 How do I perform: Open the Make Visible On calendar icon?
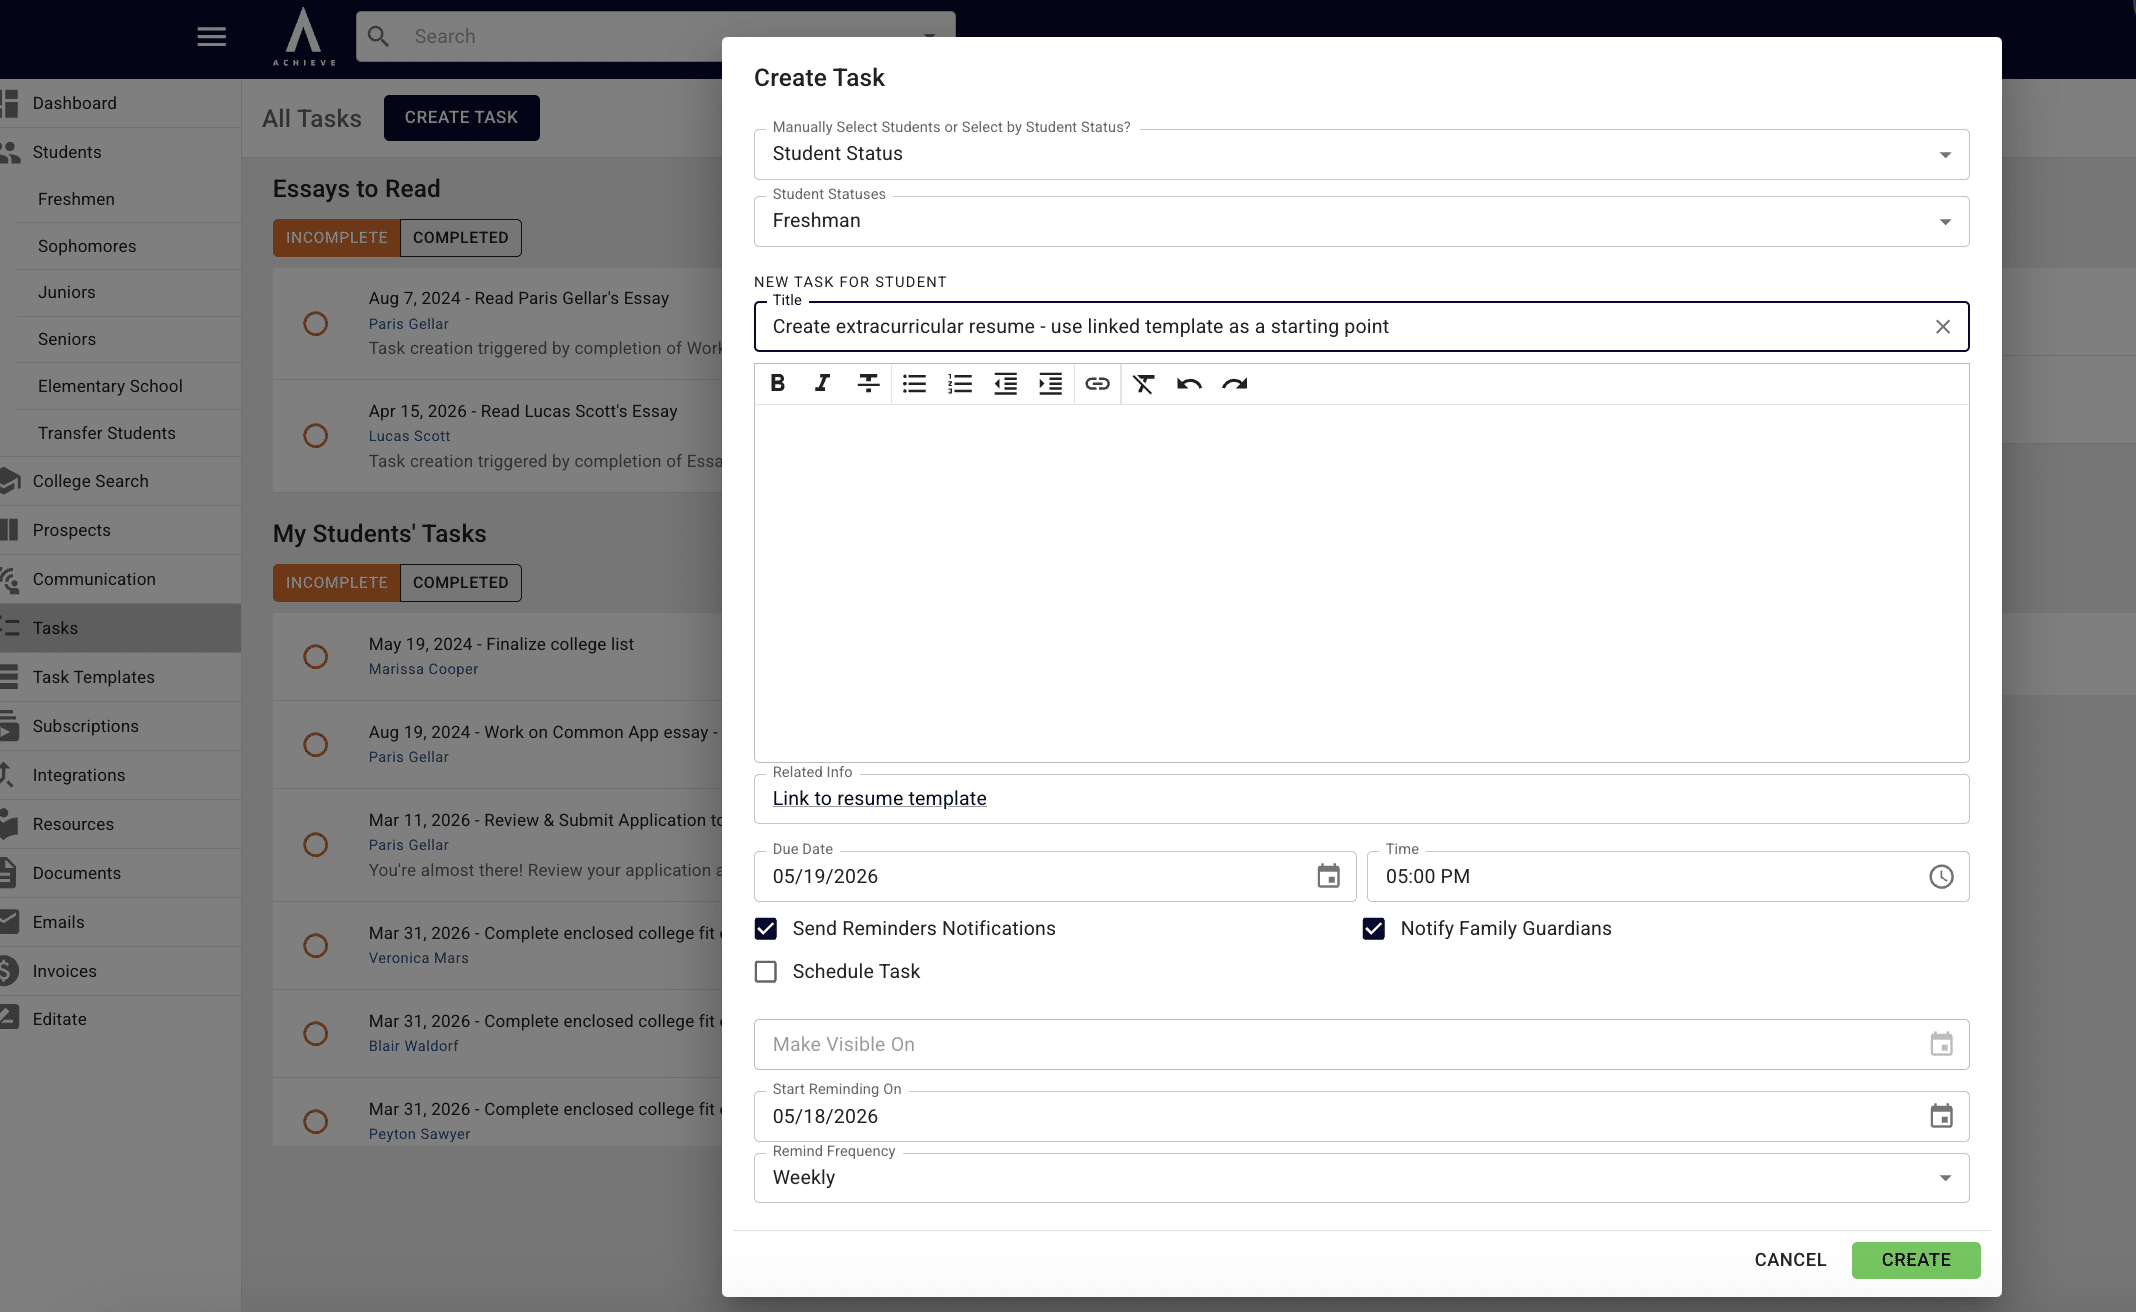(x=1941, y=1044)
